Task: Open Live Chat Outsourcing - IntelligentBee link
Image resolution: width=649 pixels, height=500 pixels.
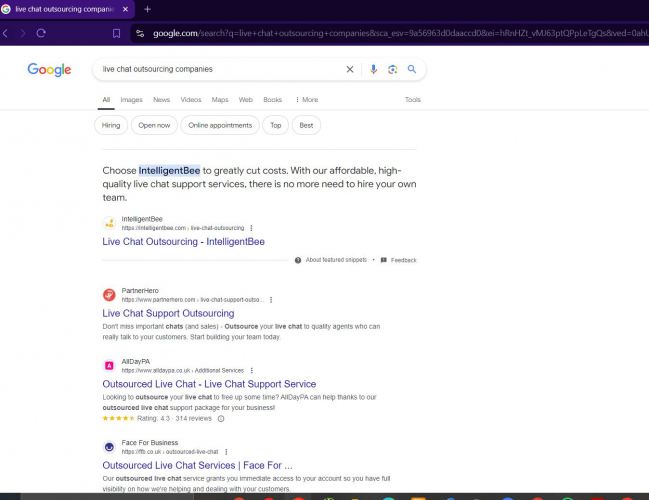Action: pyautogui.click(x=183, y=242)
